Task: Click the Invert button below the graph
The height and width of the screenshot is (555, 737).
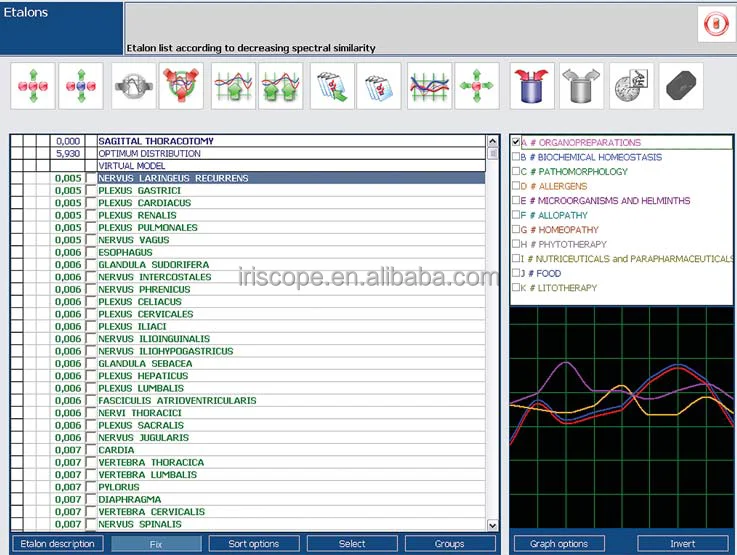Action: pos(683,544)
